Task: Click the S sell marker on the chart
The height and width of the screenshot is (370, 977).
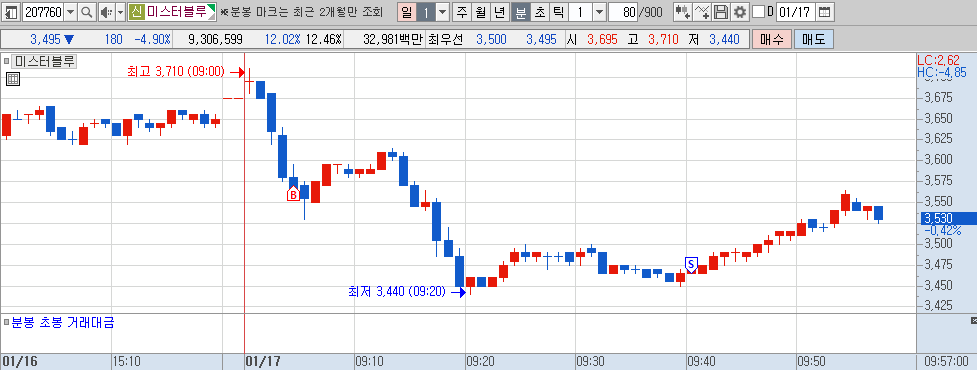Action: pos(690,264)
